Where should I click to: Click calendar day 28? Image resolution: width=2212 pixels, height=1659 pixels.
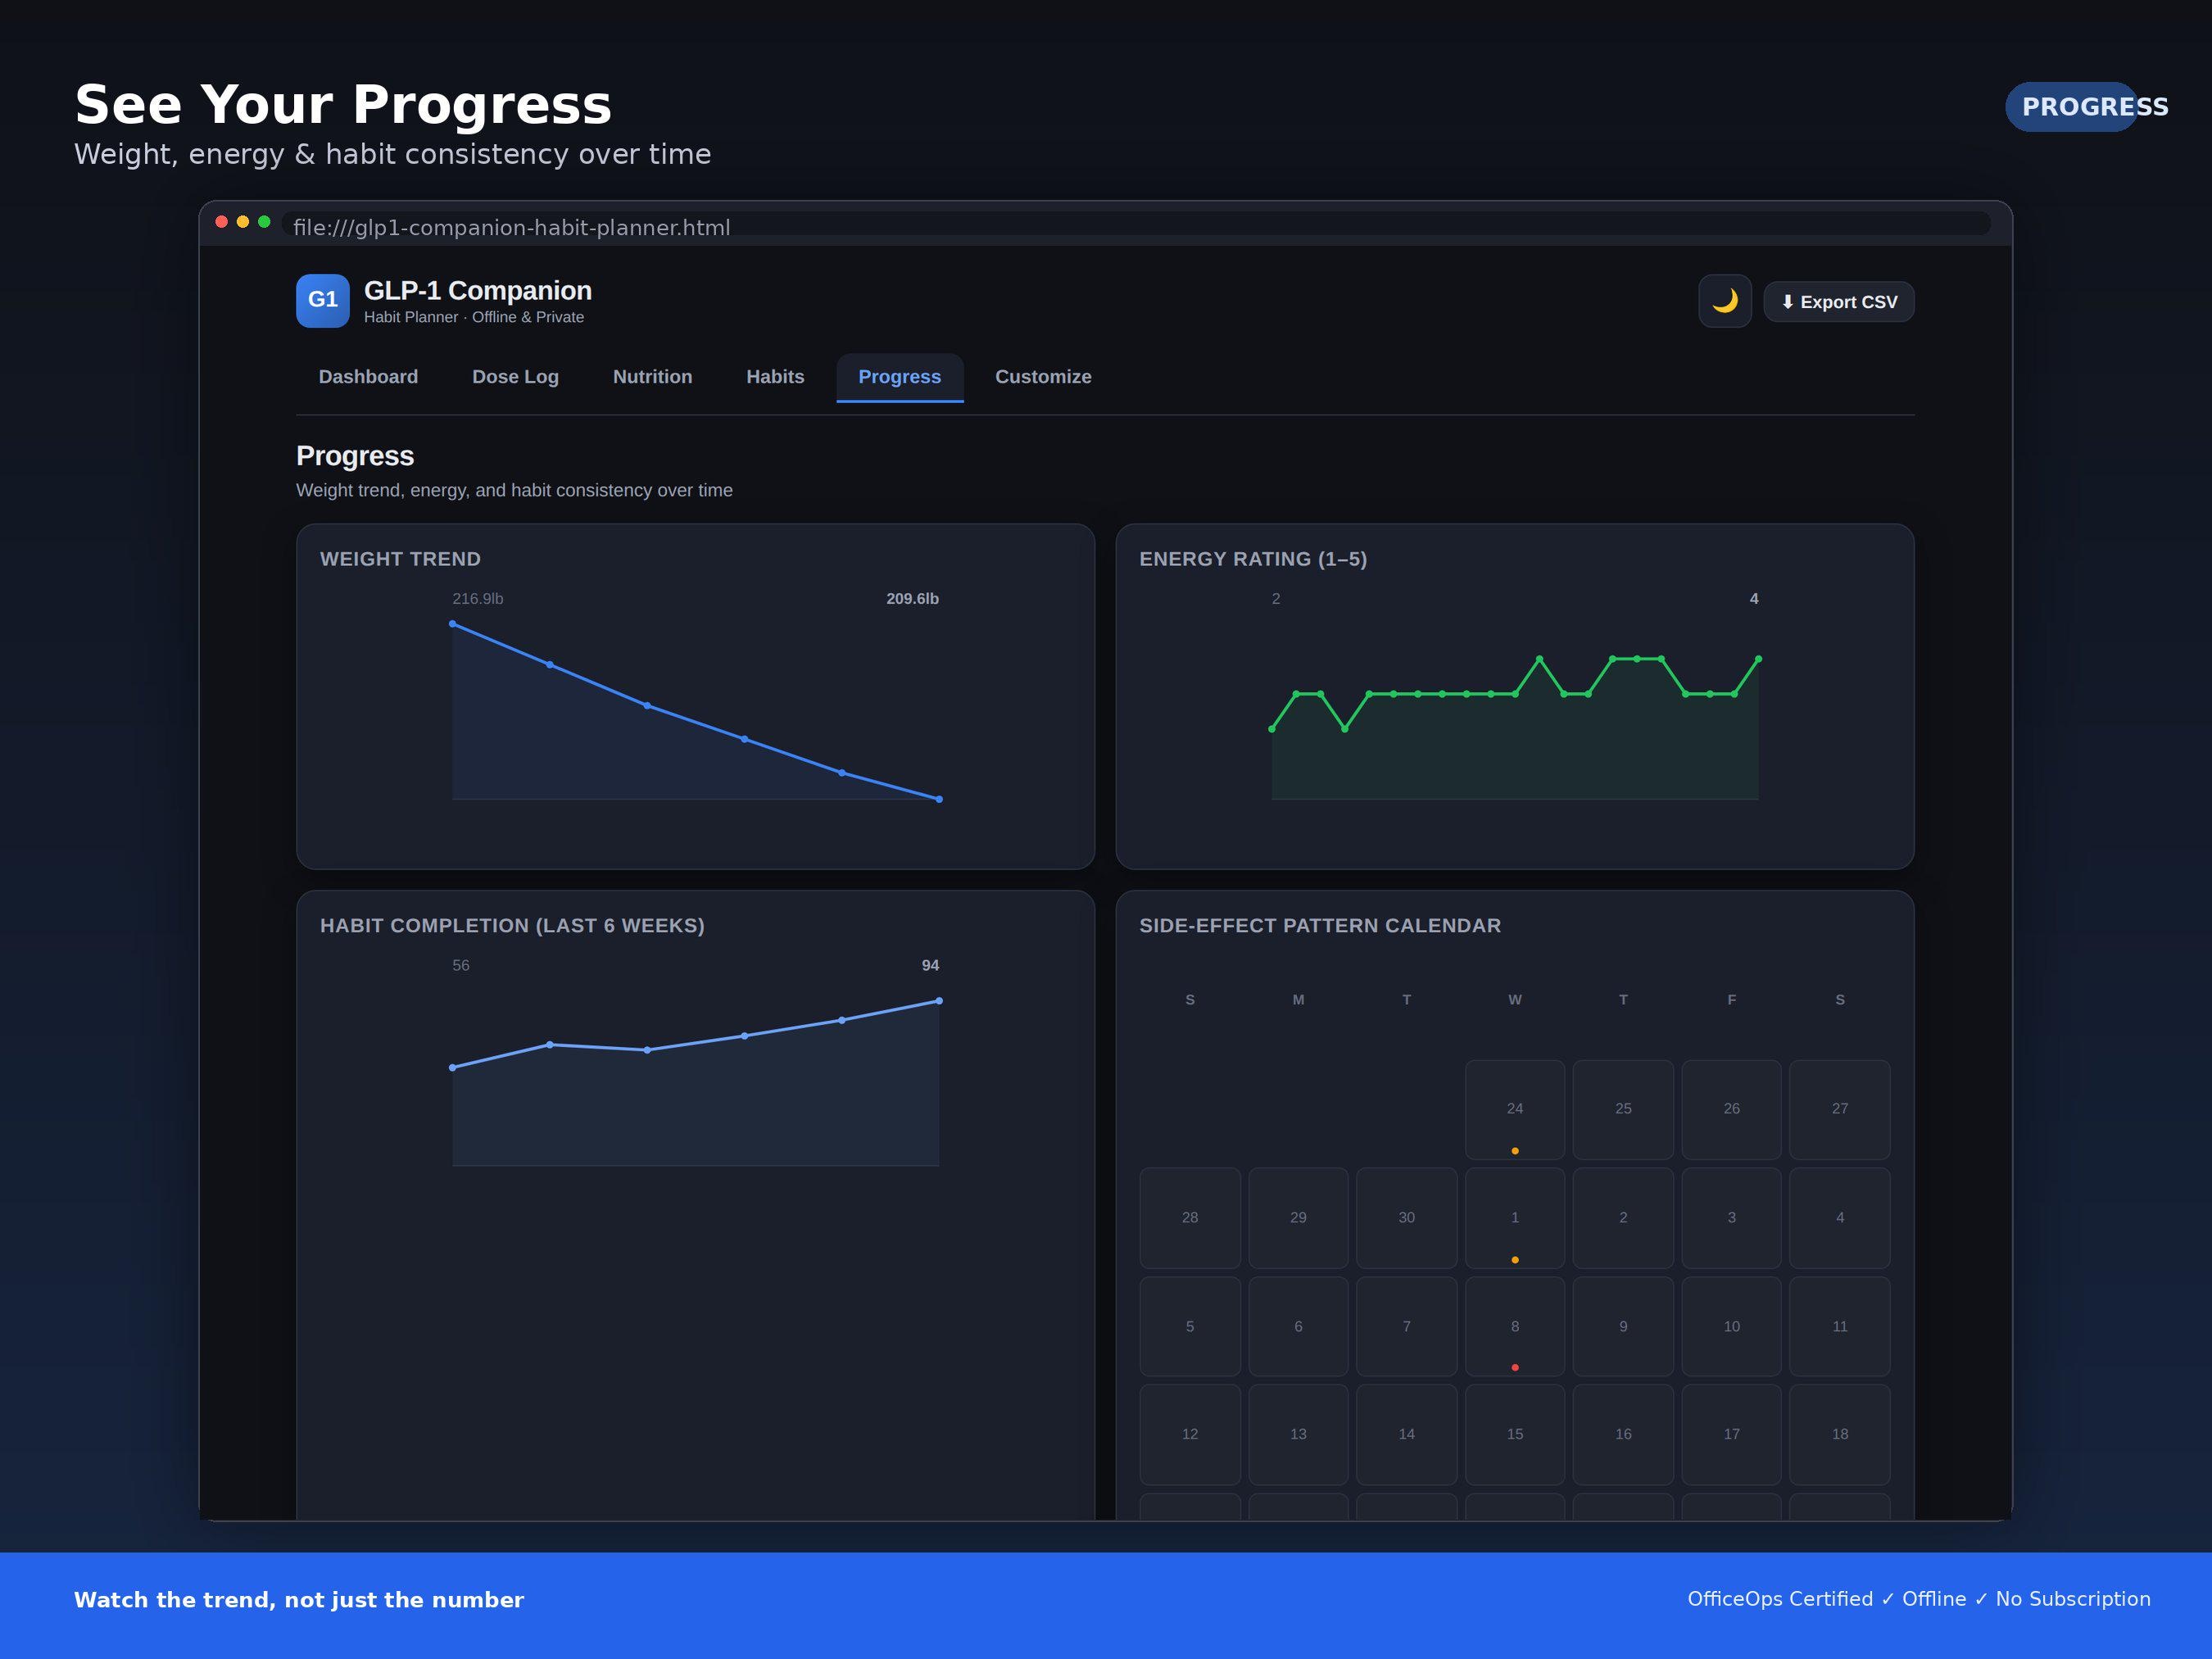1190,1218
